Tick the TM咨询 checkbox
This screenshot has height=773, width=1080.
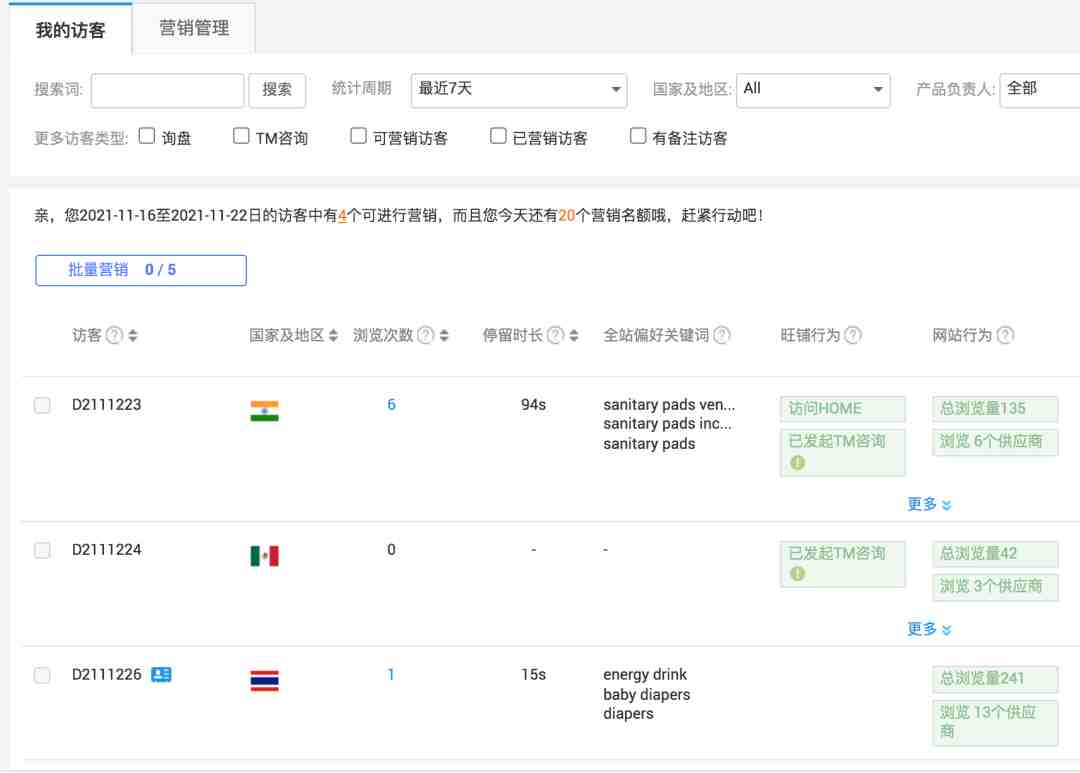pos(241,136)
